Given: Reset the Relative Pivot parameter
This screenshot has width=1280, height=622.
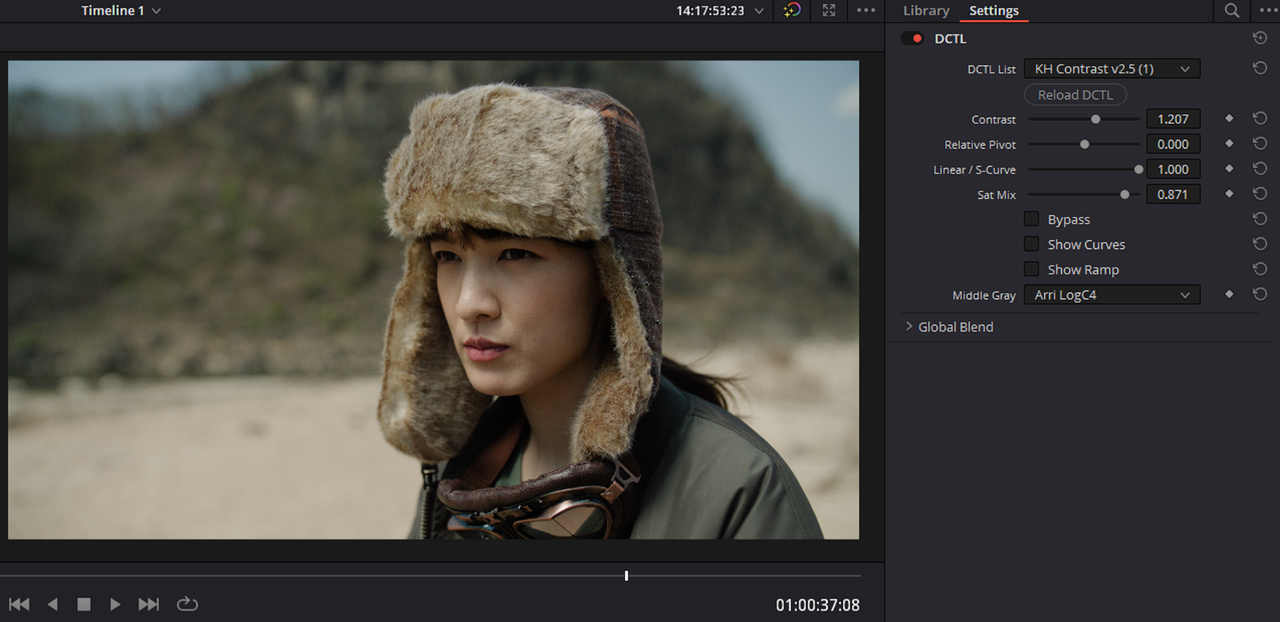Looking at the screenshot, I should coord(1260,144).
